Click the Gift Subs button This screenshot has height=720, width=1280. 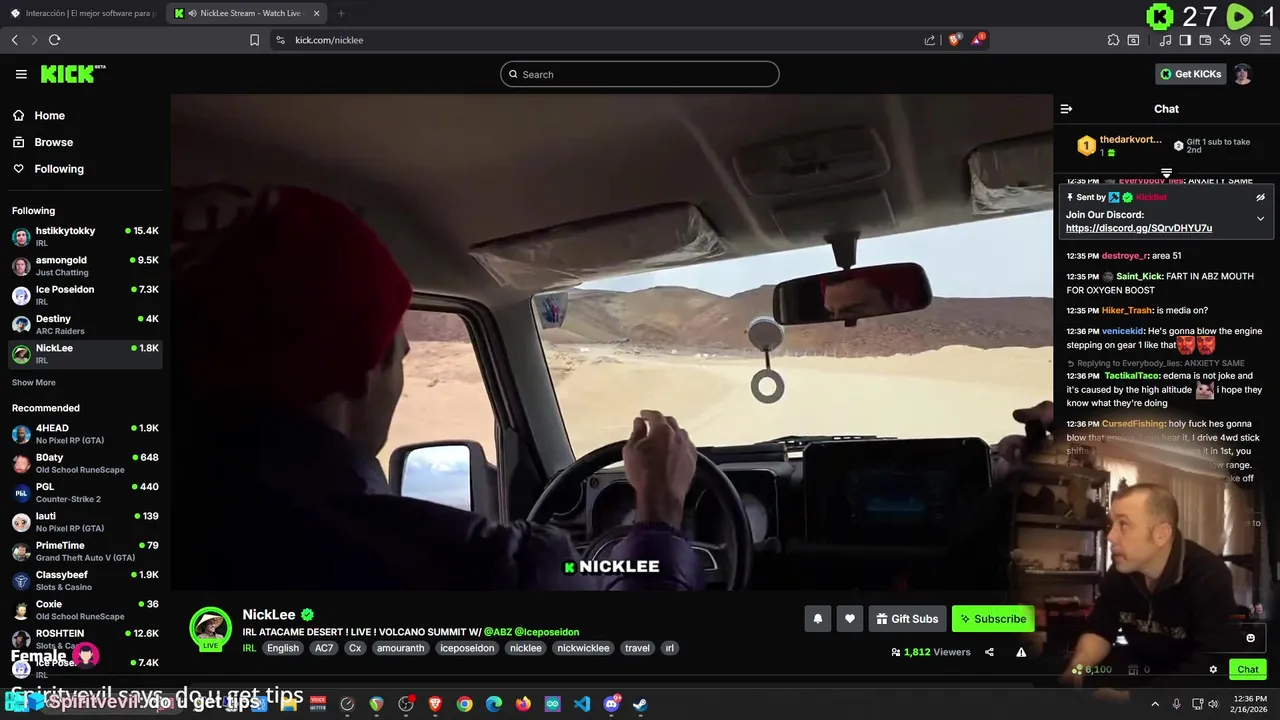point(907,619)
